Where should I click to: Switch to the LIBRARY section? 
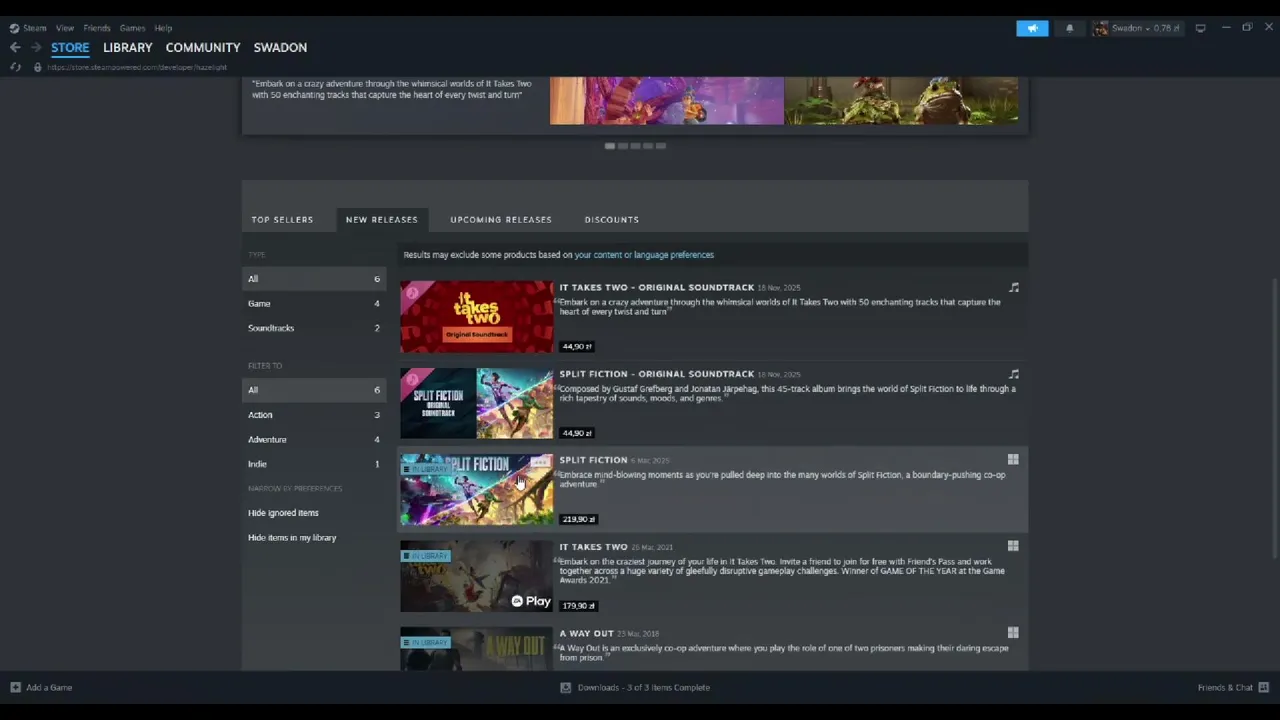tap(128, 47)
